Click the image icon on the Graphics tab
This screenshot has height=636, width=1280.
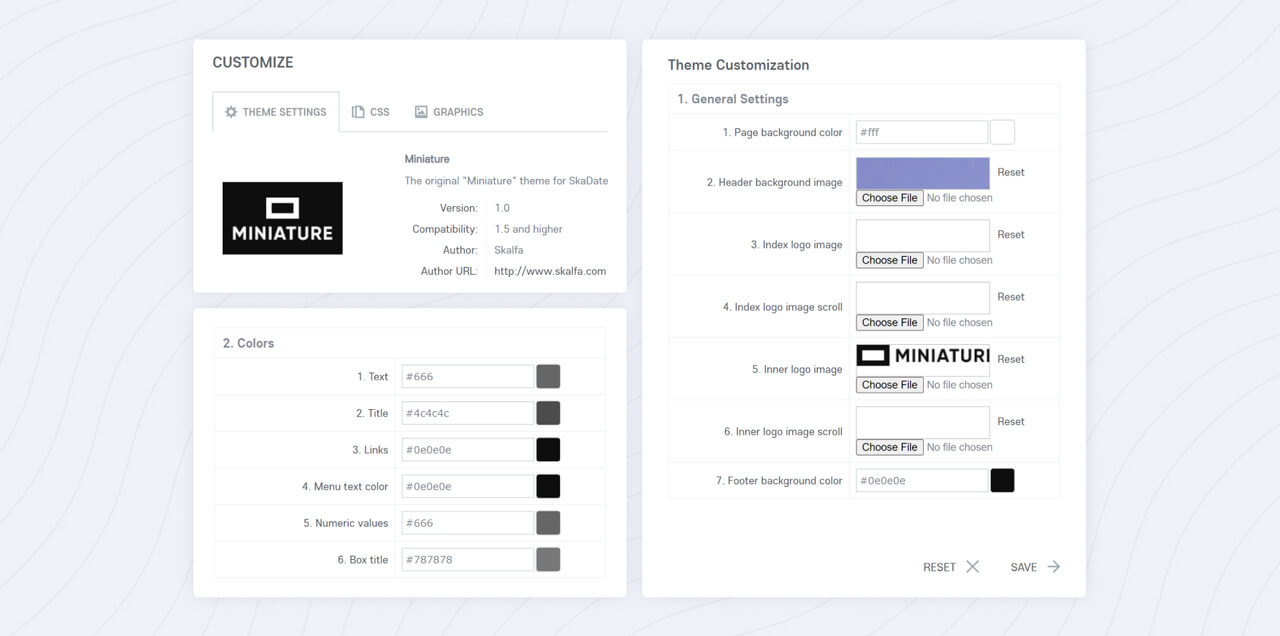(420, 112)
